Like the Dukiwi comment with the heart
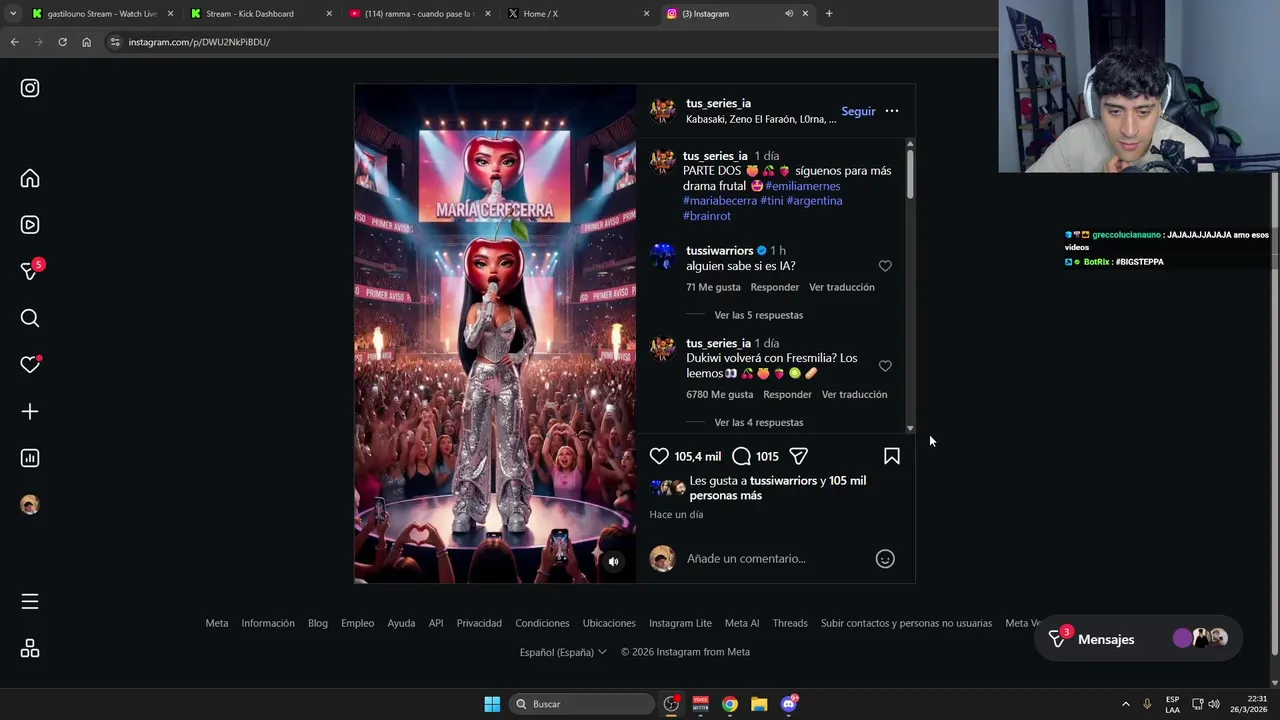The width and height of the screenshot is (1280, 720). click(x=885, y=366)
